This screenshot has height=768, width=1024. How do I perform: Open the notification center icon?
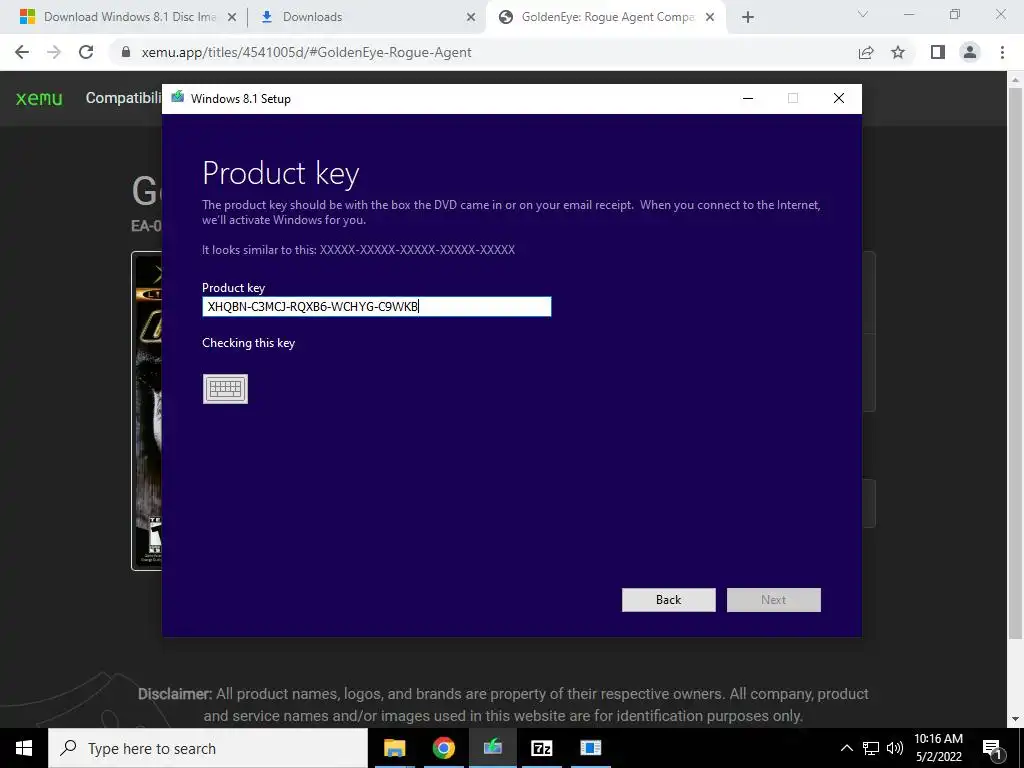point(992,748)
